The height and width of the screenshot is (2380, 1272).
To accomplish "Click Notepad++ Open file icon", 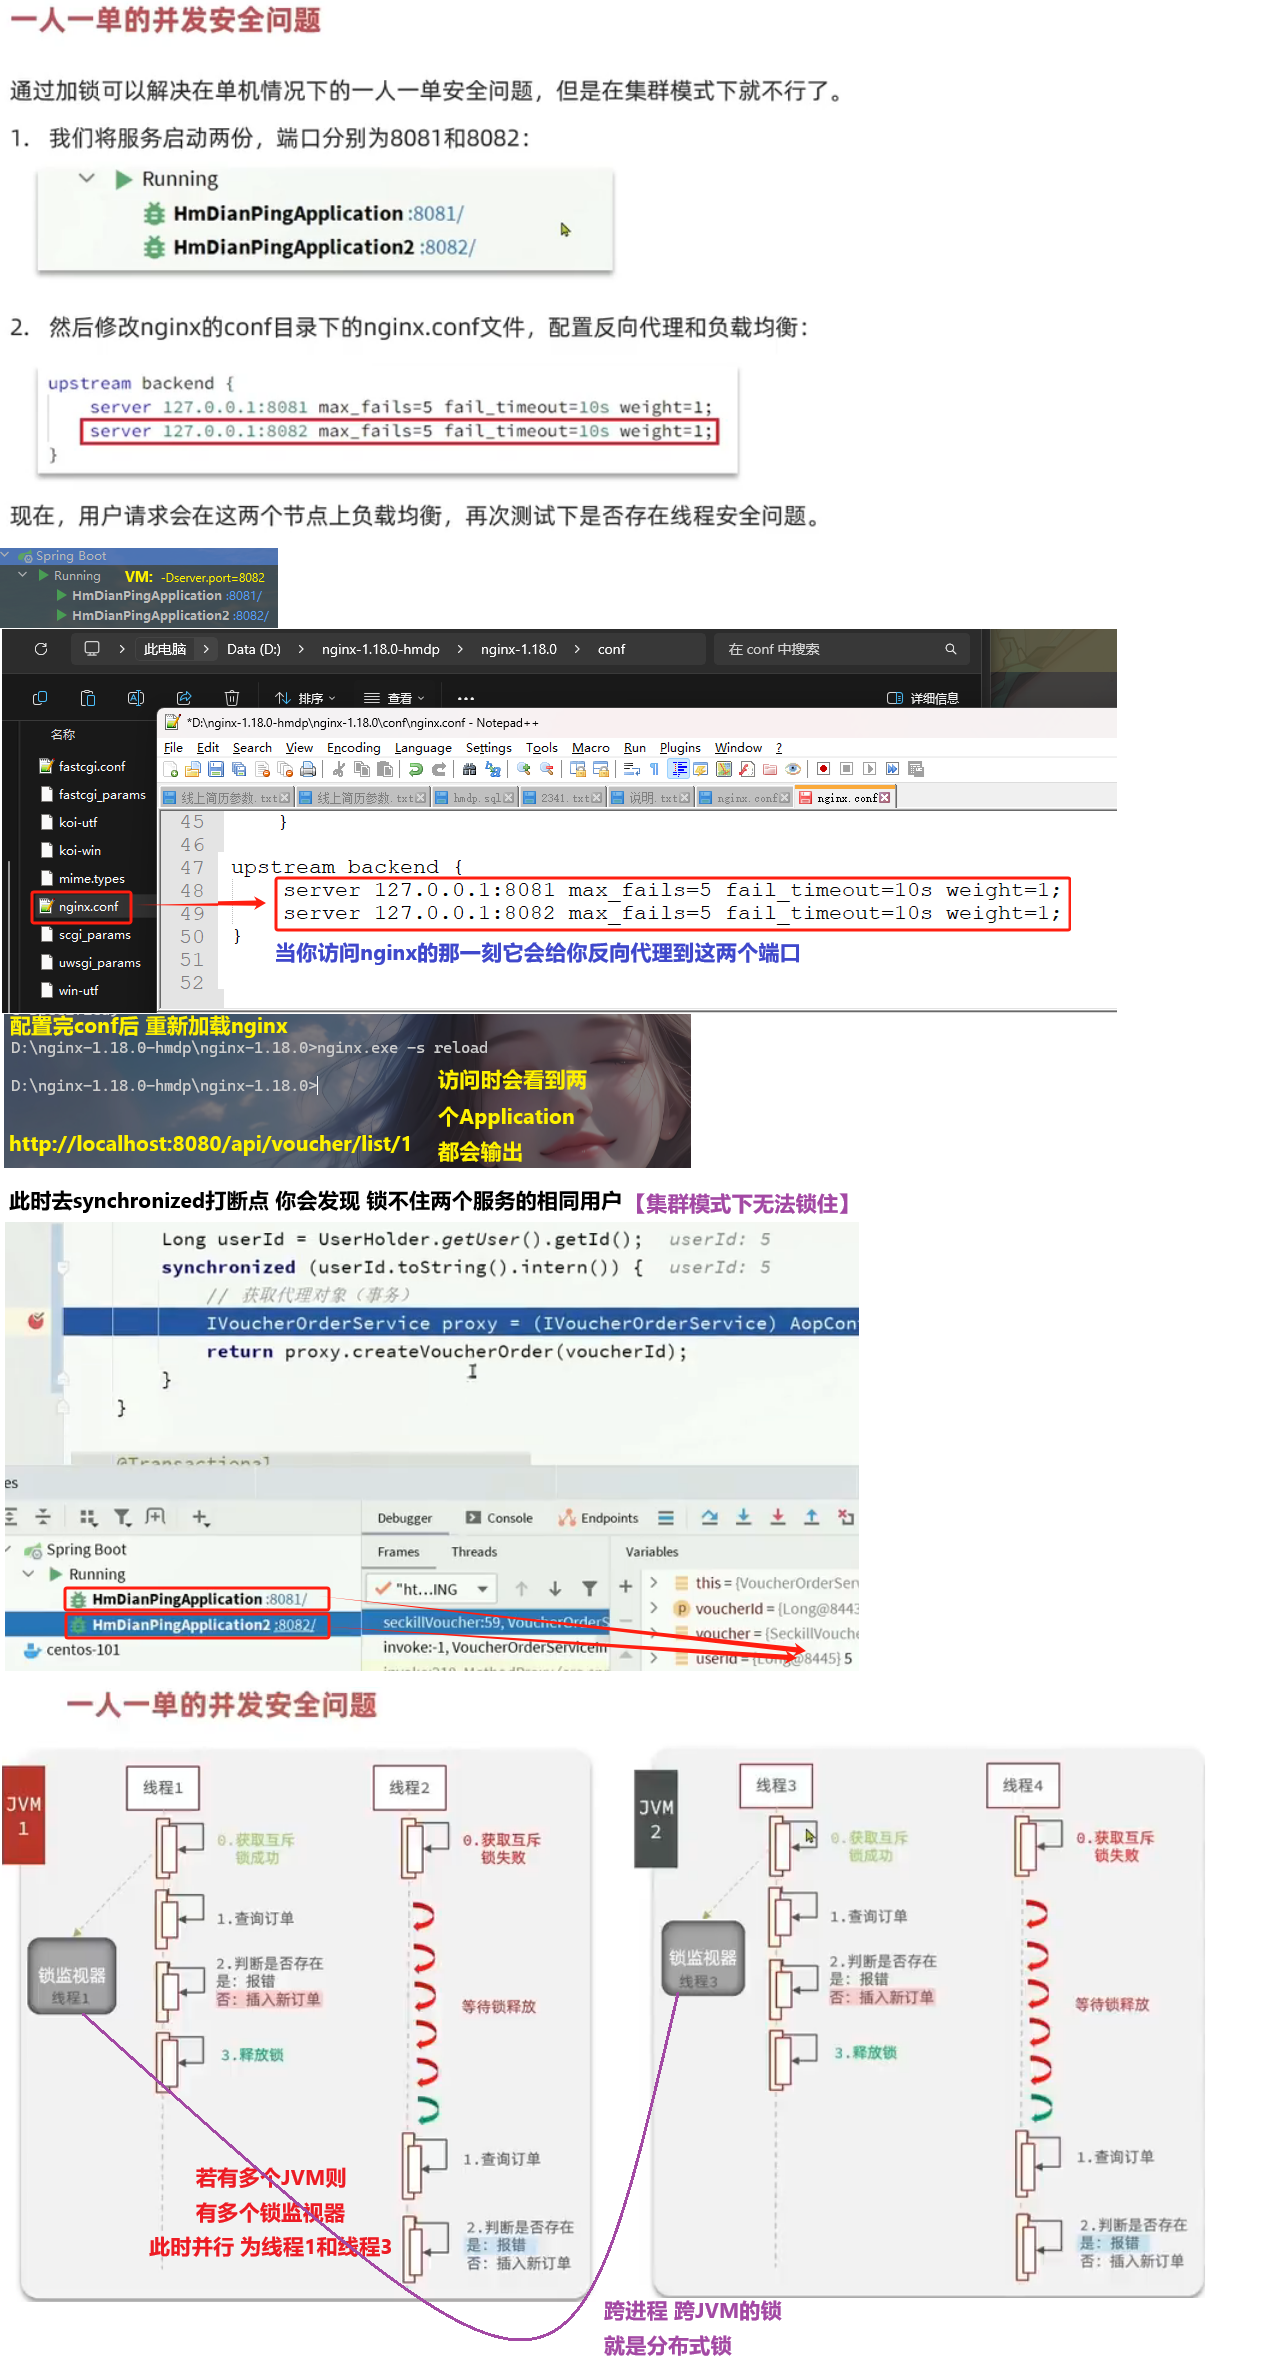I will tap(193, 769).
